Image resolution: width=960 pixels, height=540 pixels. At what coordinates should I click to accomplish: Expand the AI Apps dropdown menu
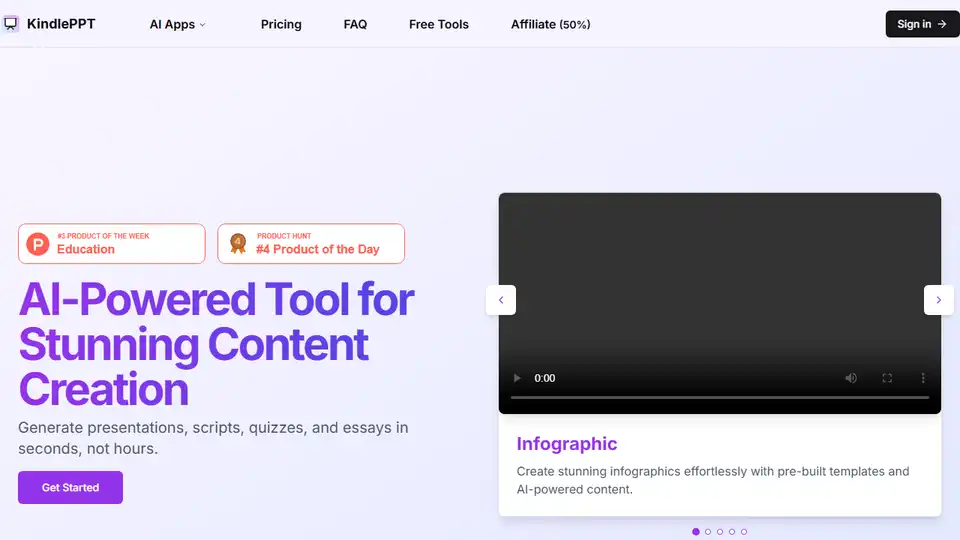(x=178, y=24)
